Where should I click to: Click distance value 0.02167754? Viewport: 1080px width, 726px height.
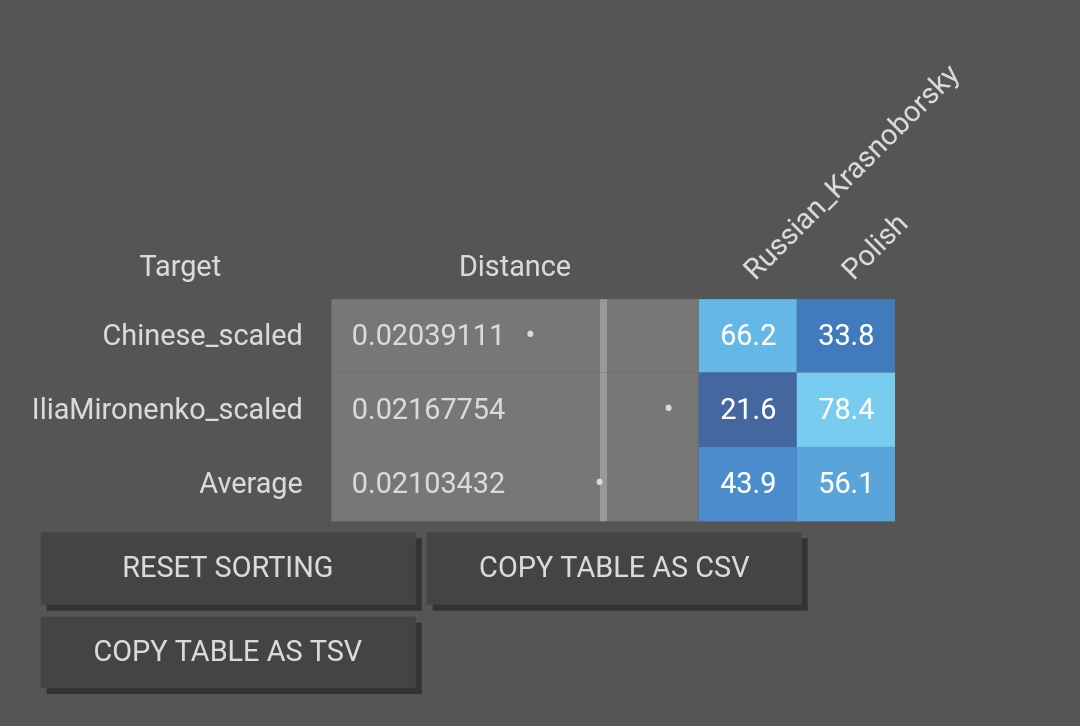point(428,409)
